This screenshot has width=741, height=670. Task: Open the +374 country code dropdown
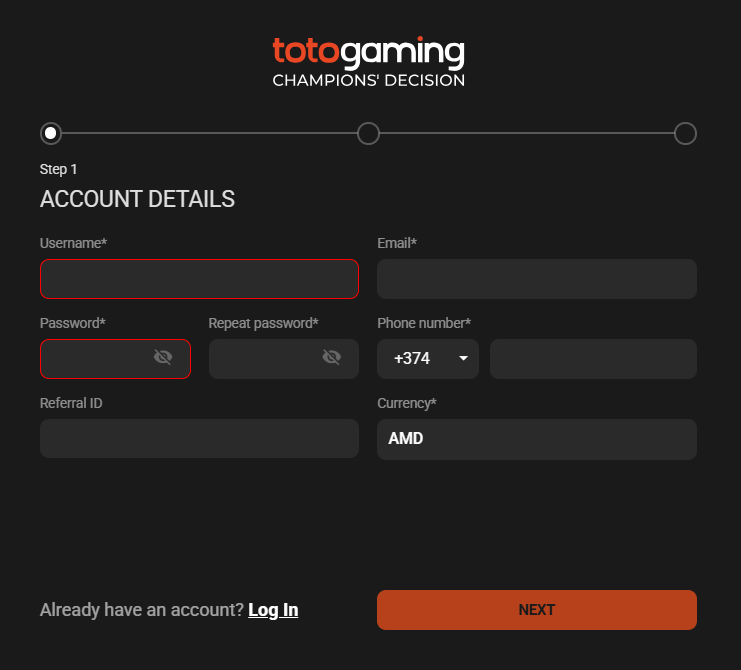click(428, 359)
